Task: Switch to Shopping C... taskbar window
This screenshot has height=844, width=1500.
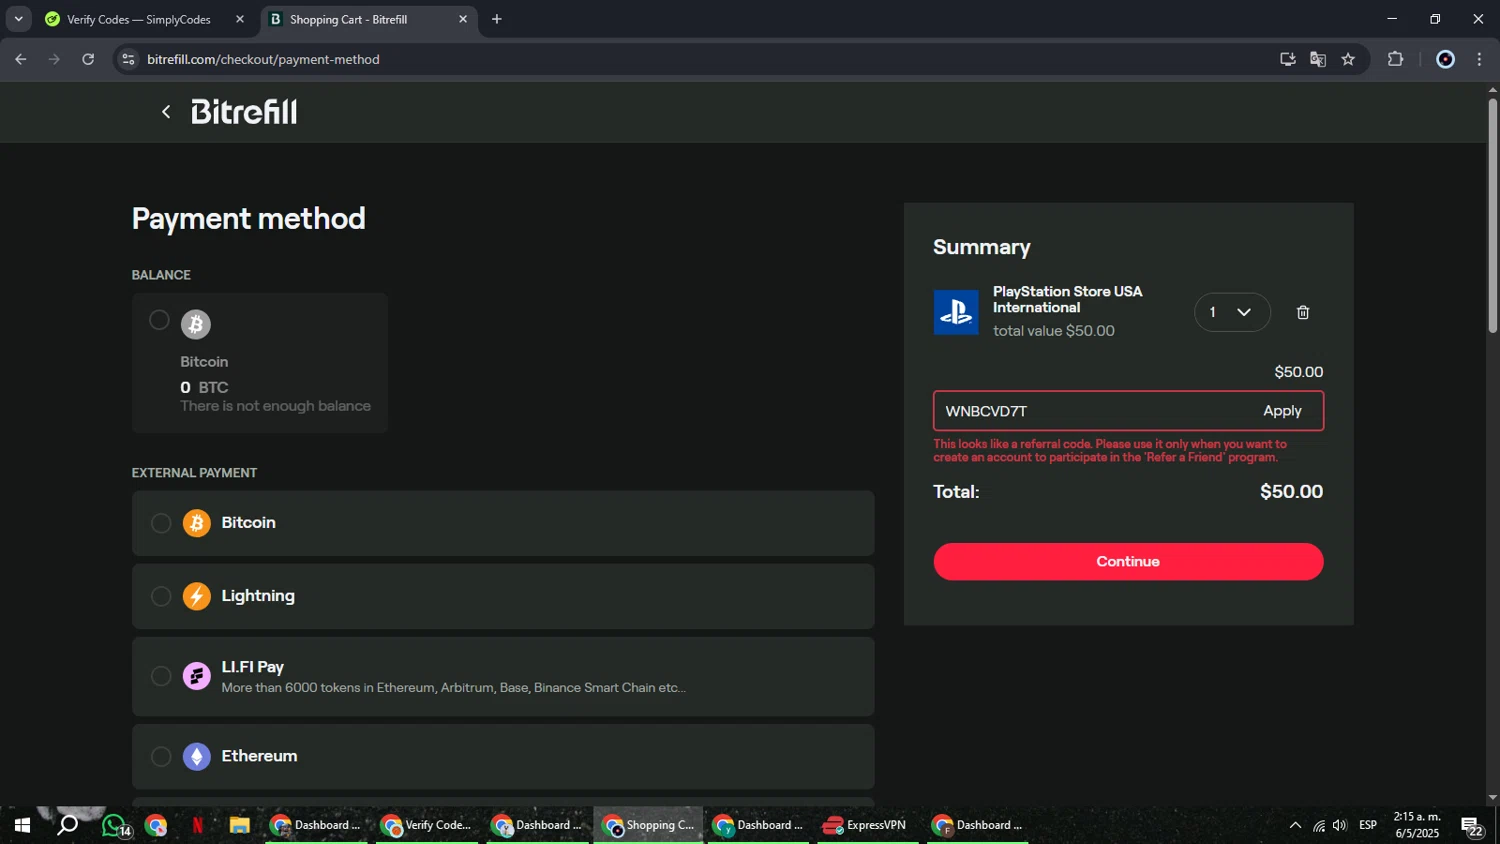Action: tap(648, 826)
